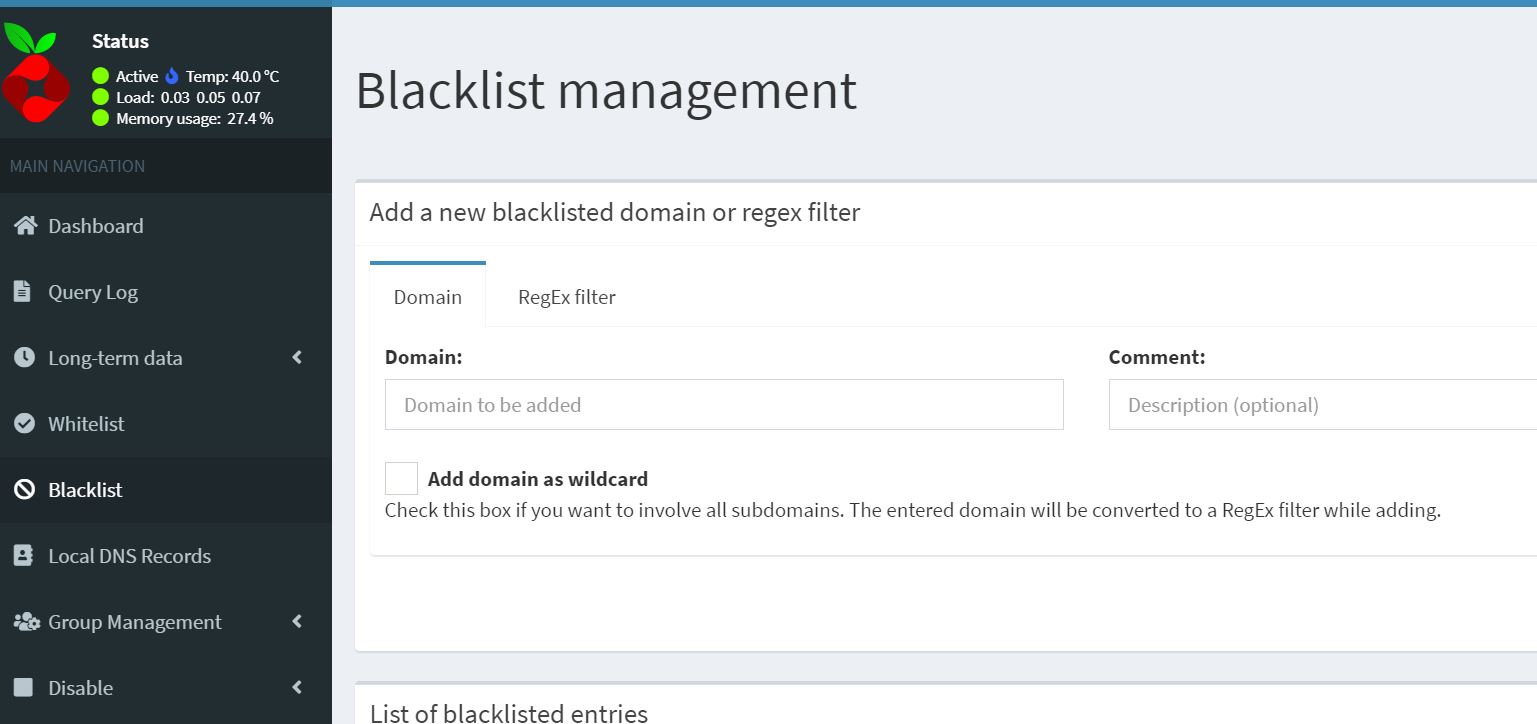The width and height of the screenshot is (1537, 724).
Task: Open the Whitelist menu item
Action: coord(166,424)
